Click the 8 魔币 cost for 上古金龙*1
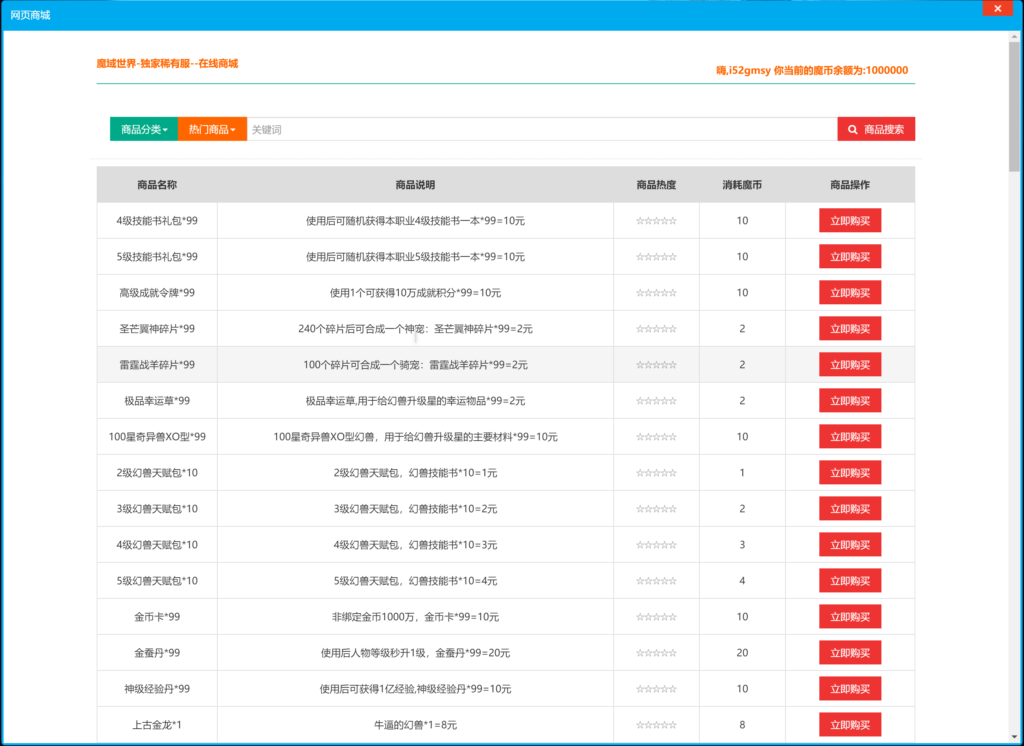This screenshot has height=746, width=1024. (742, 724)
